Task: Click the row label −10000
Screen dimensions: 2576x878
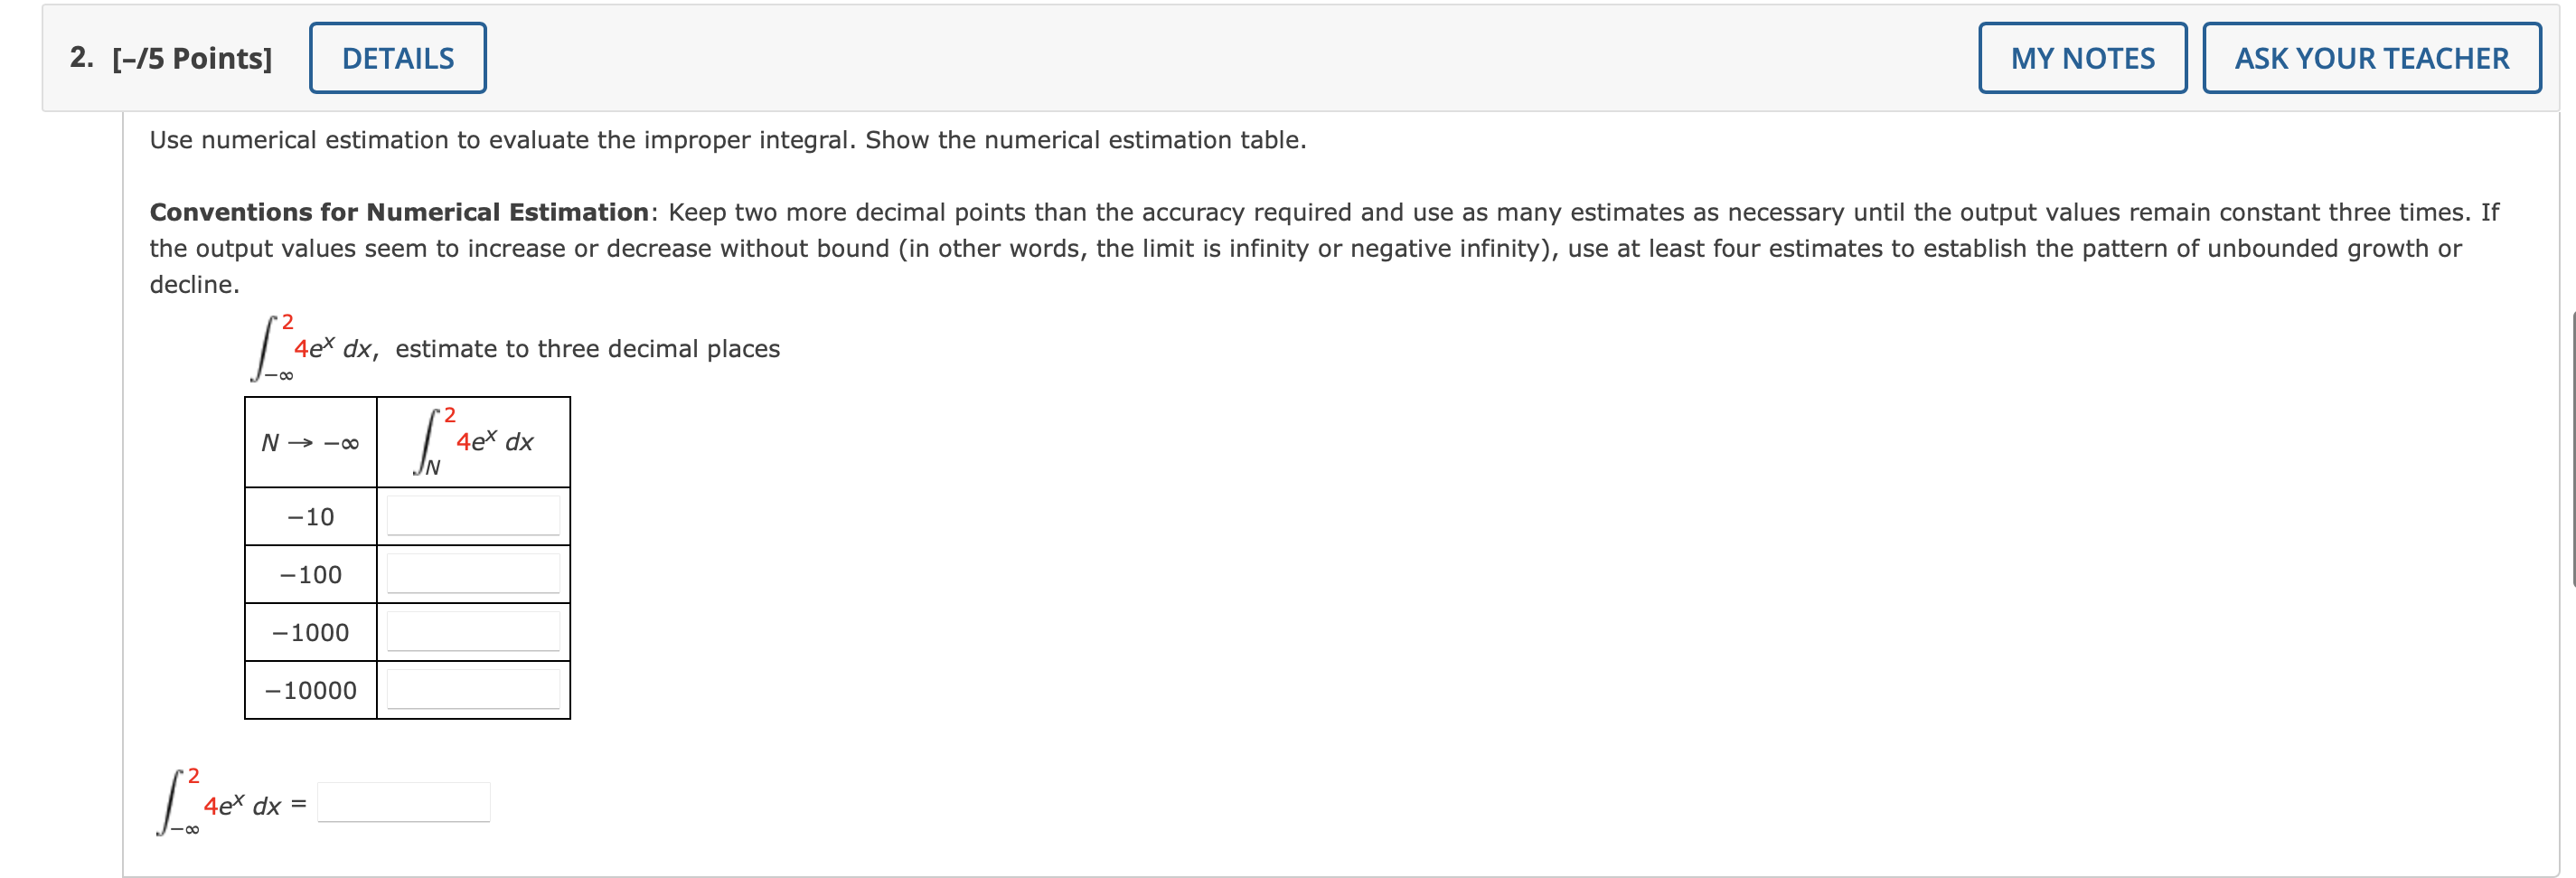Action: coord(312,690)
